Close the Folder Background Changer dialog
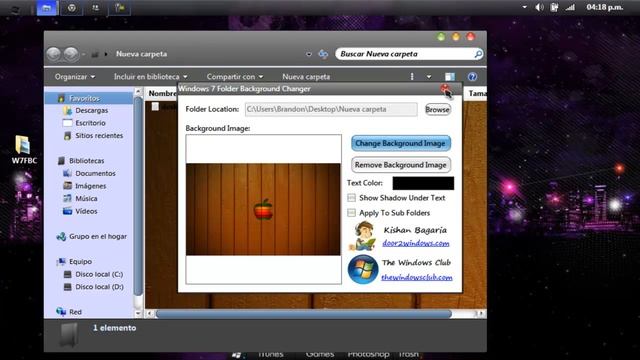The image size is (640, 360). point(444,88)
